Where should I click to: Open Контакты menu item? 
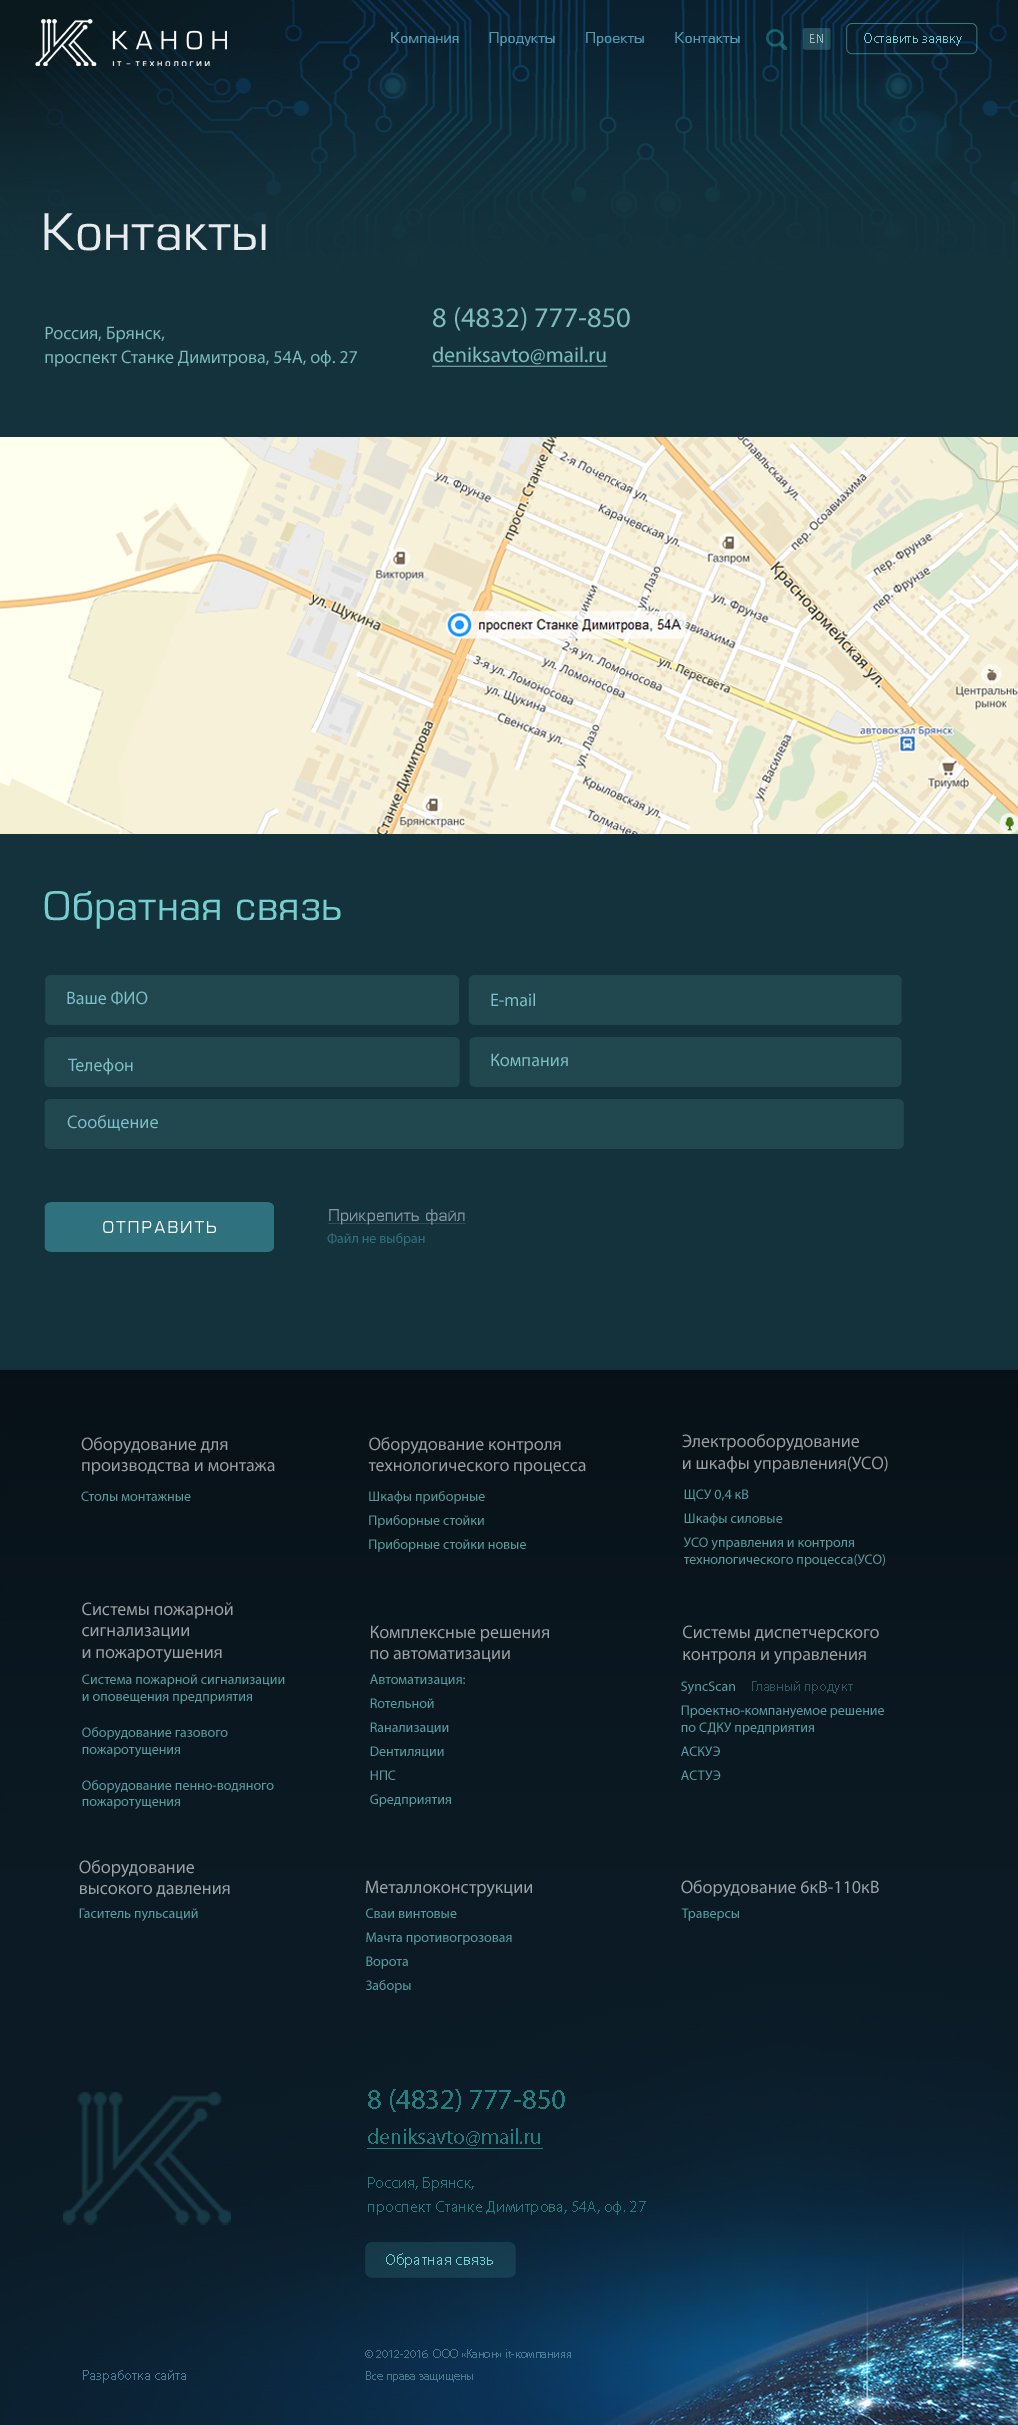coord(707,38)
